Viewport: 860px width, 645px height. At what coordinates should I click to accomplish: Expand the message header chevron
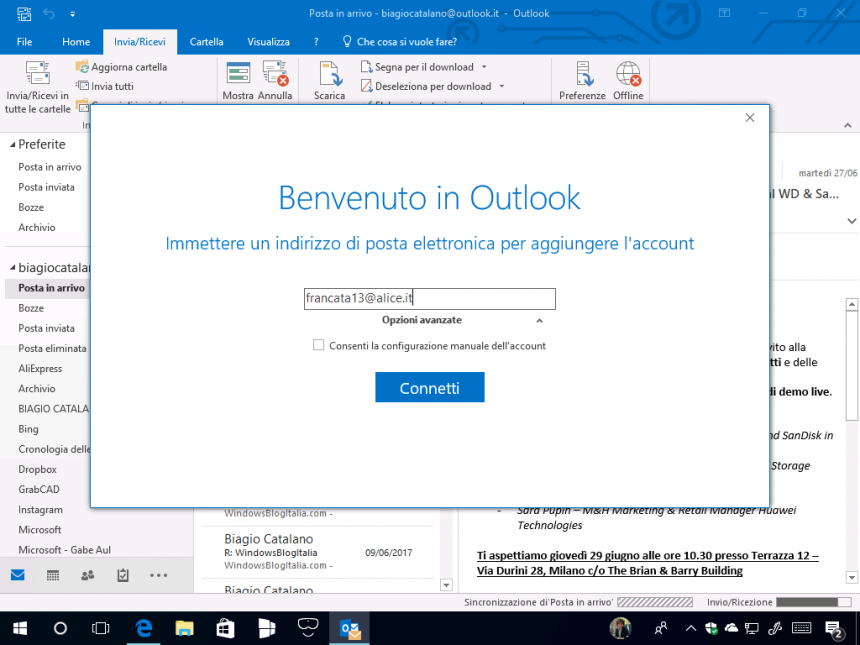[x=852, y=221]
